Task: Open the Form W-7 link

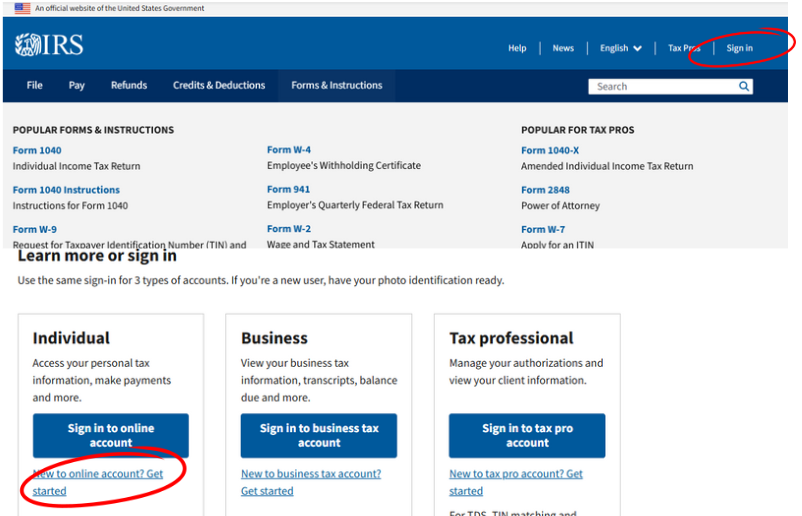Action: click(543, 229)
